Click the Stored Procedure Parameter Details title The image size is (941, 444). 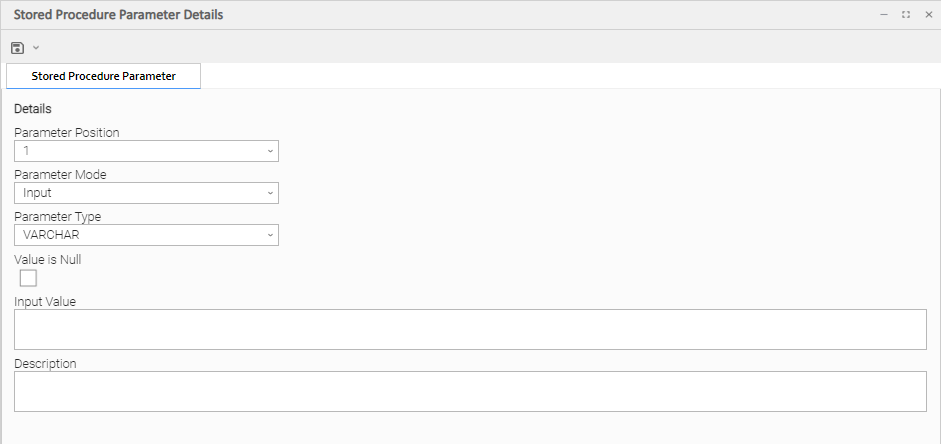click(118, 15)
